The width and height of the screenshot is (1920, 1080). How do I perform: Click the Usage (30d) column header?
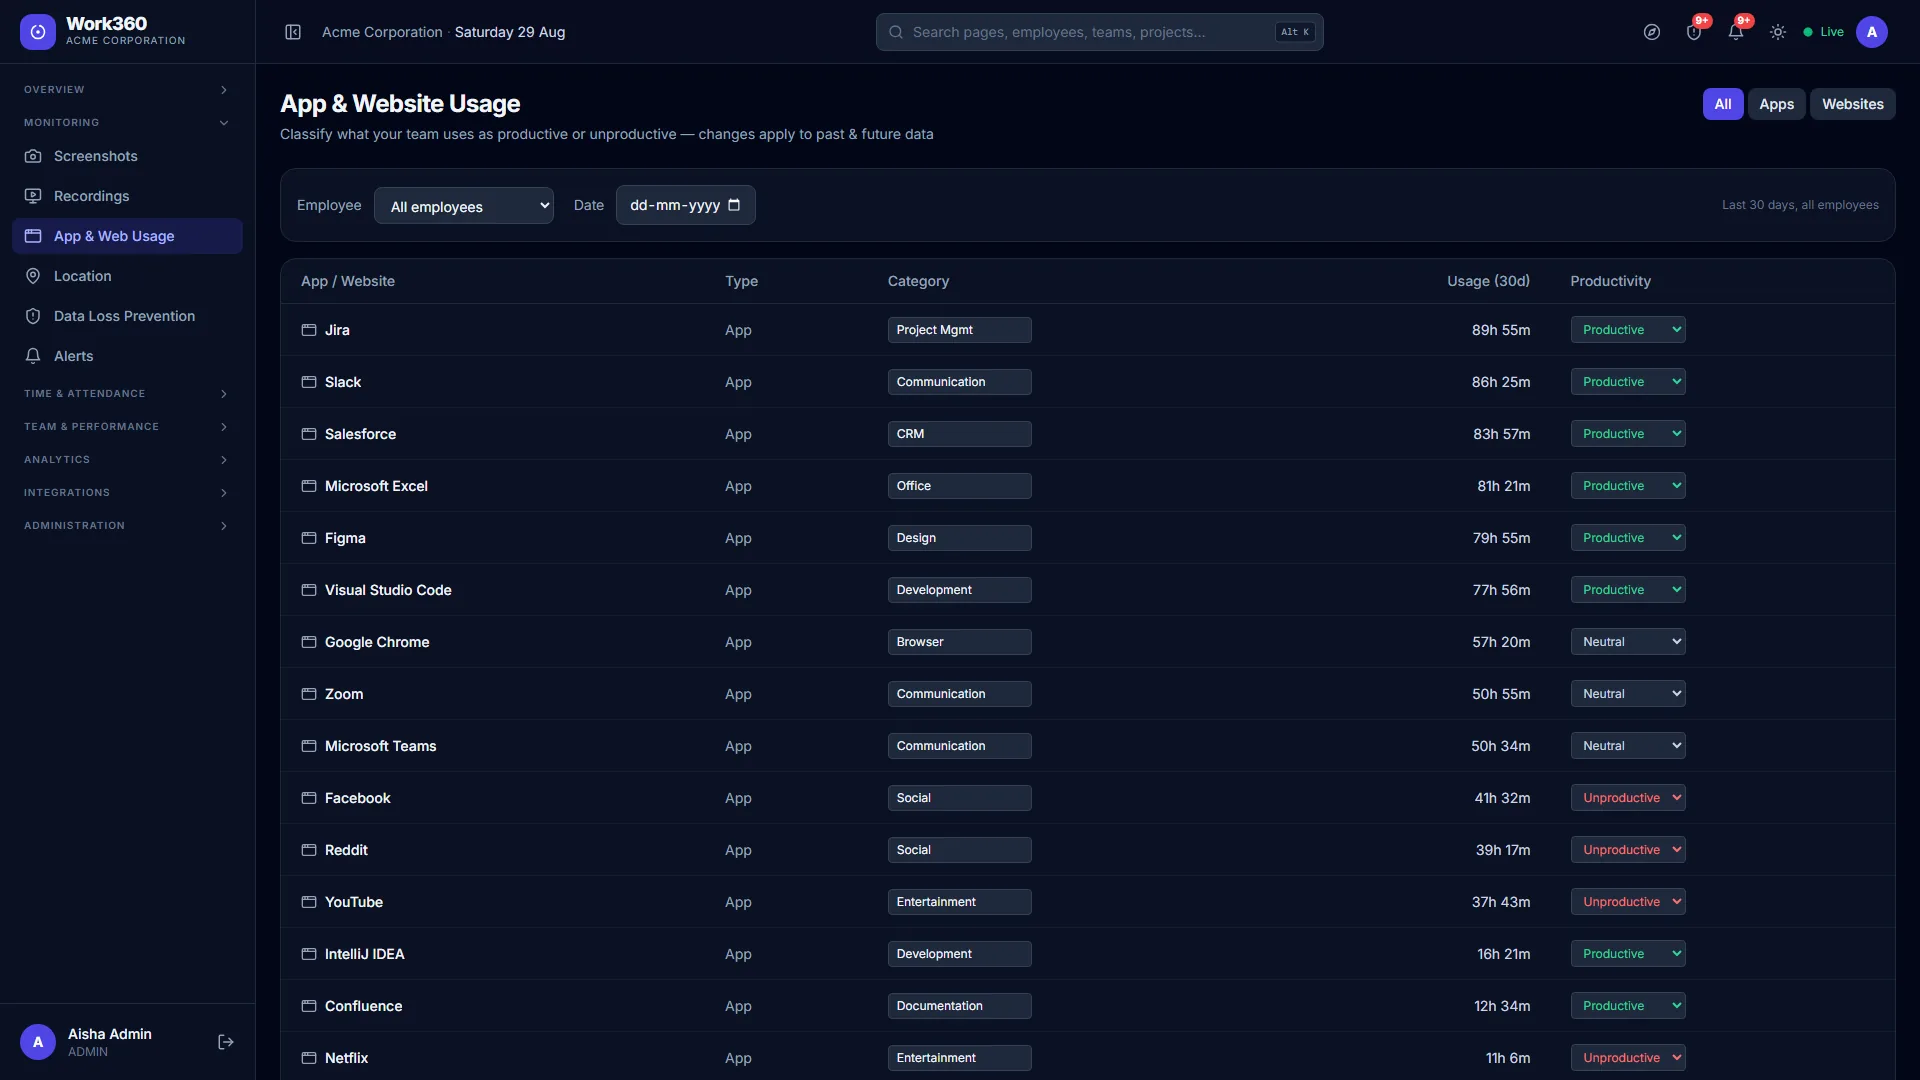[x=1488, y=281]
